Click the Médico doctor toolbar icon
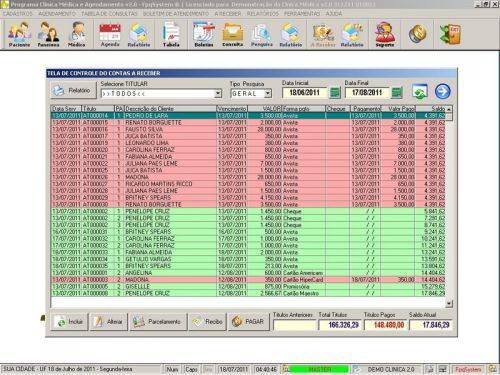 pos(76,34)
